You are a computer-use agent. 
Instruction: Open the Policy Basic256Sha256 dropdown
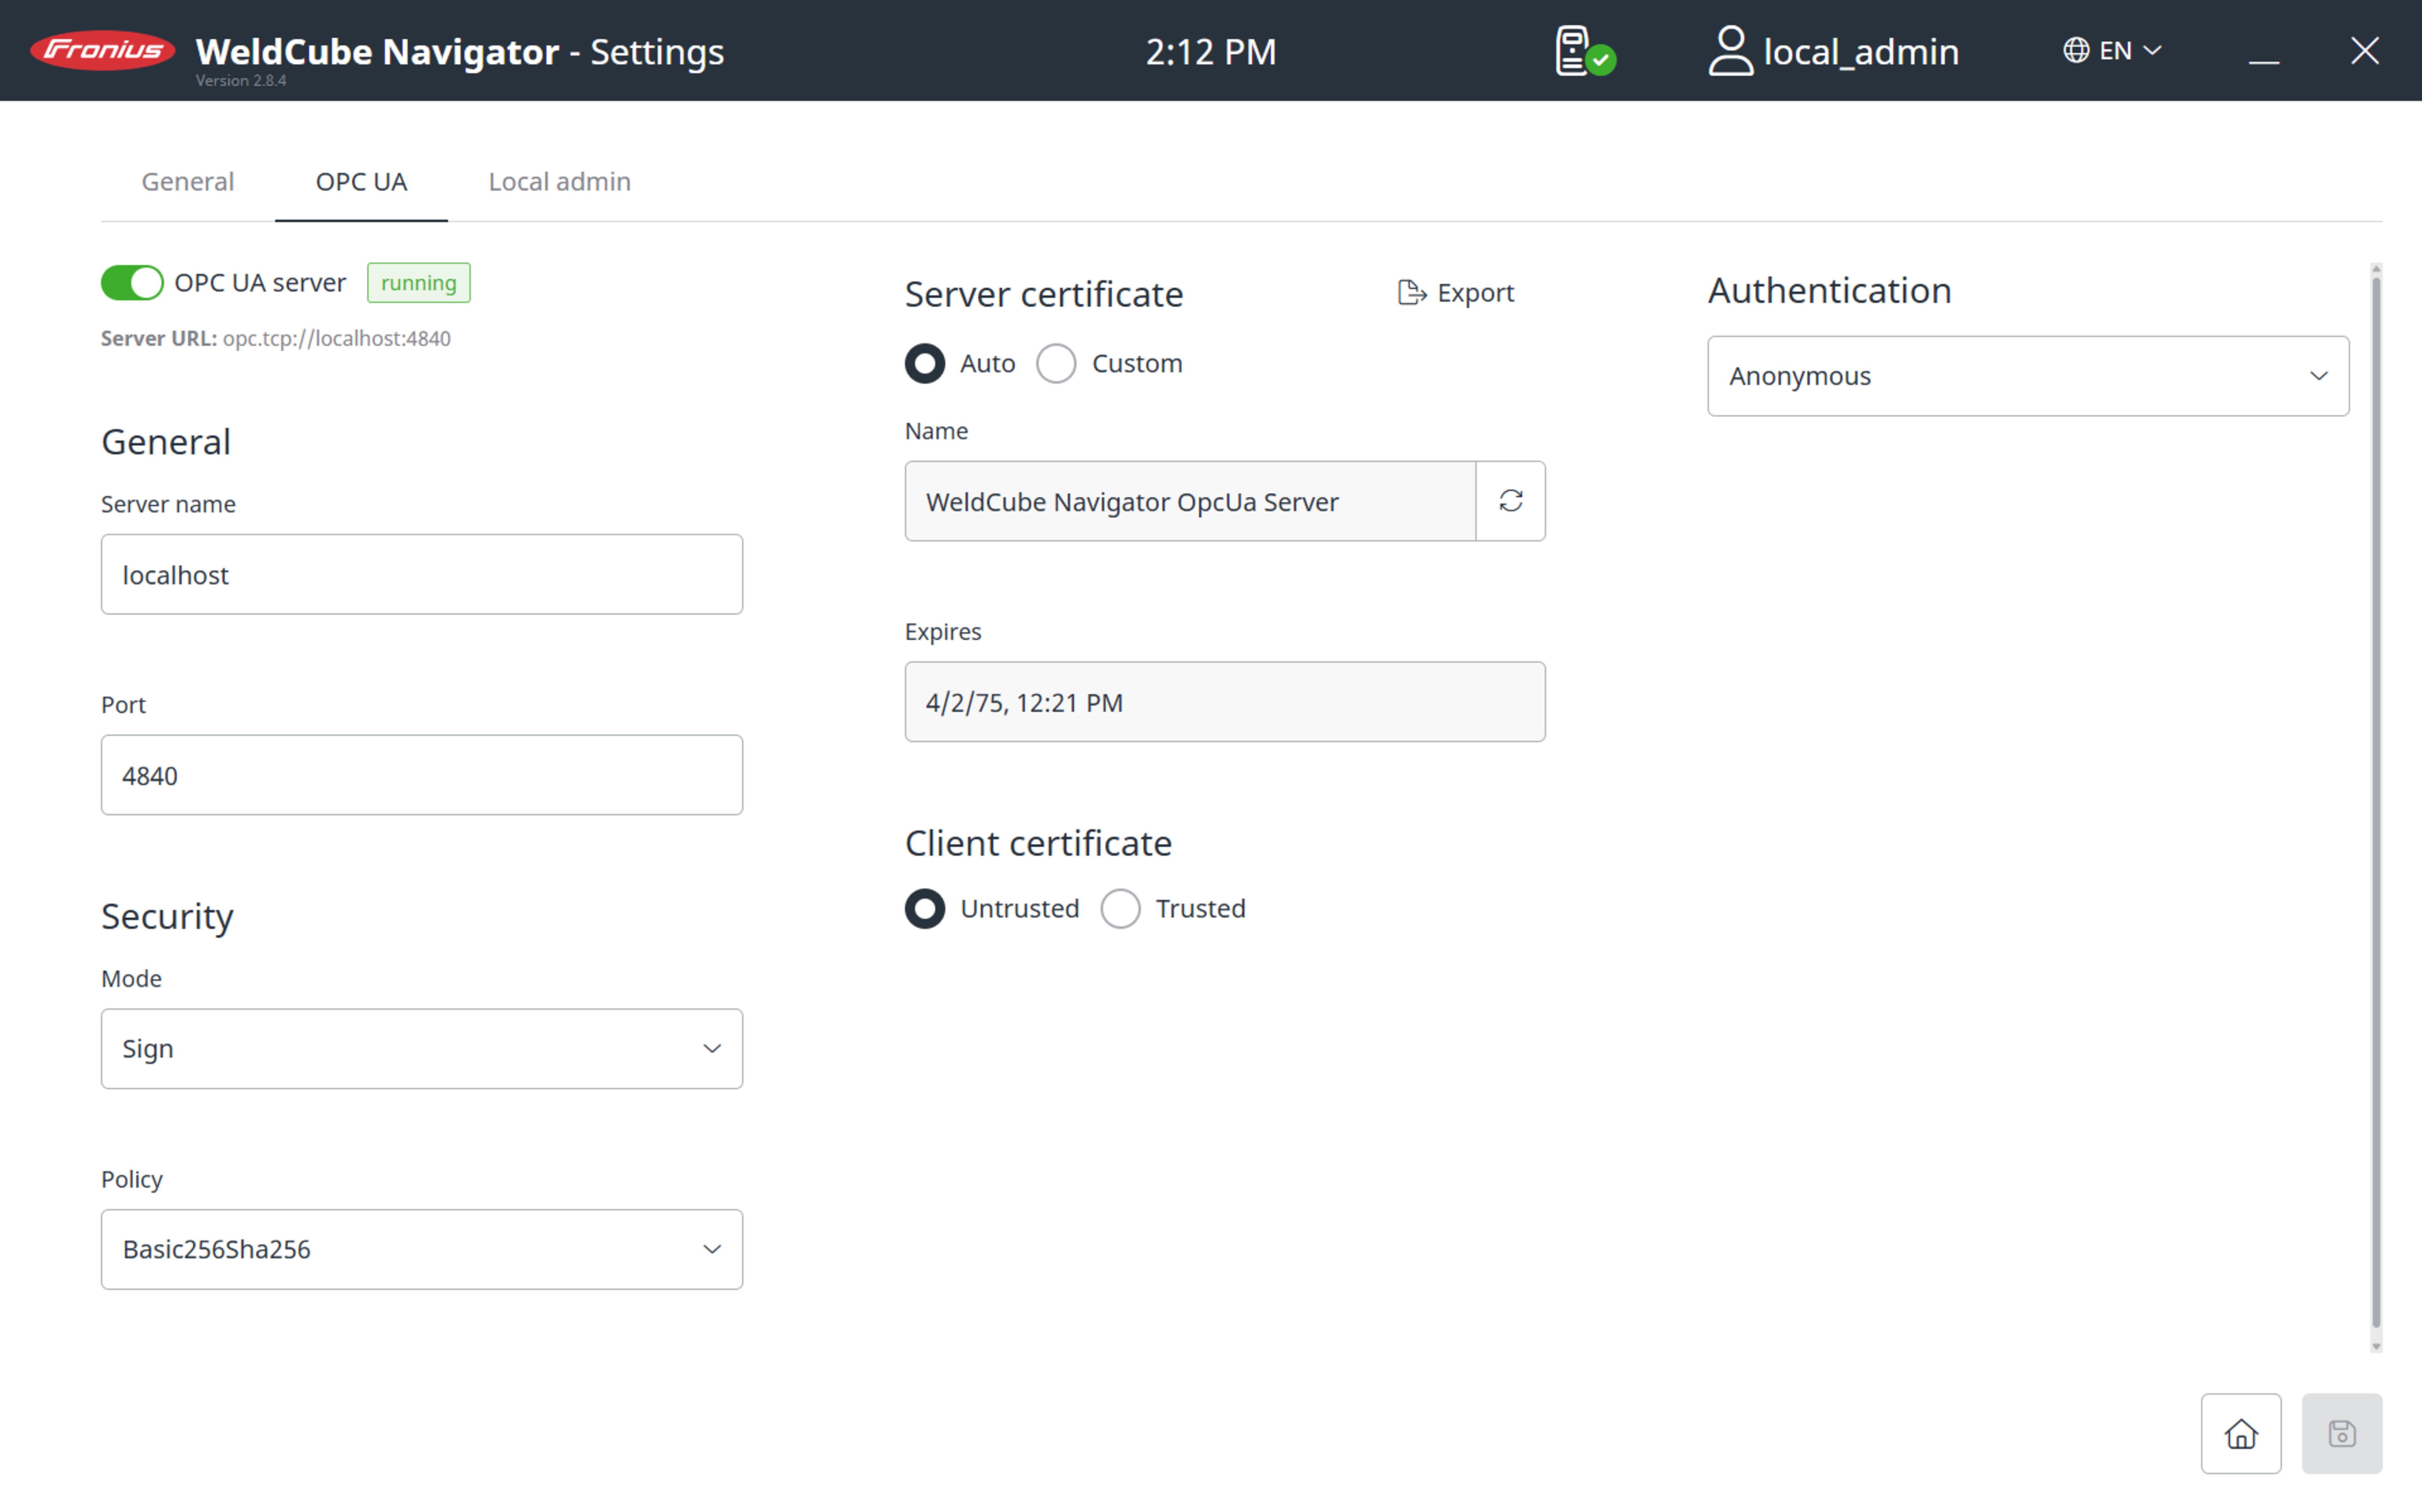coord(421,1249)
